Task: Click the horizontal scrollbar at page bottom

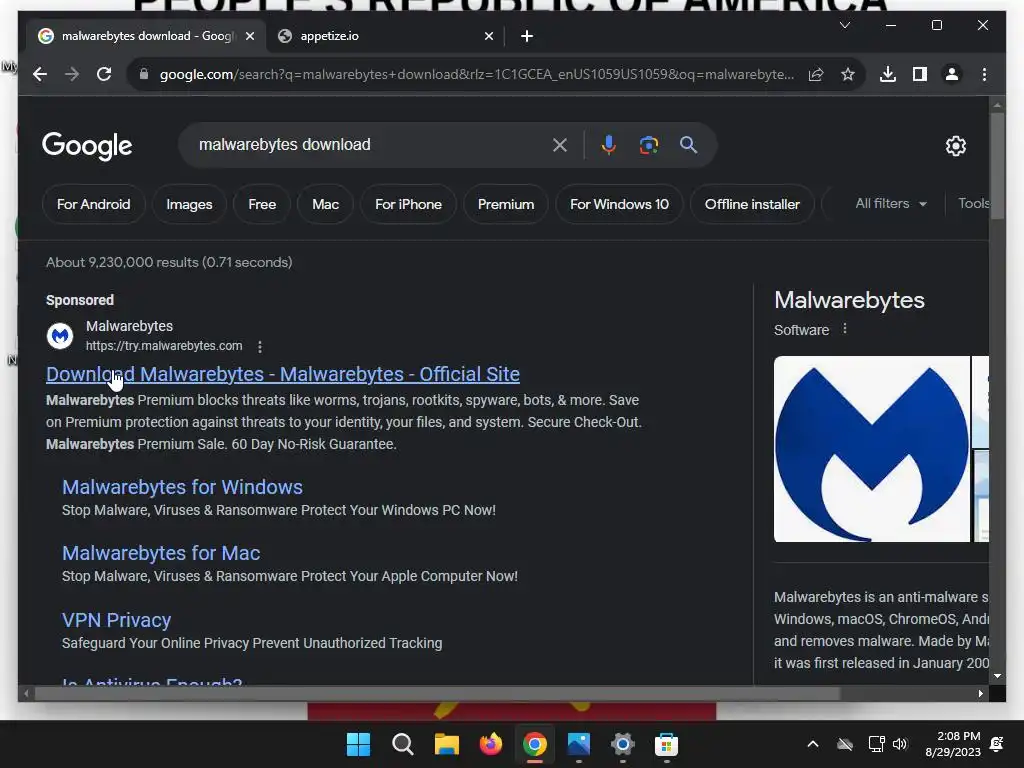Action: 437,694
